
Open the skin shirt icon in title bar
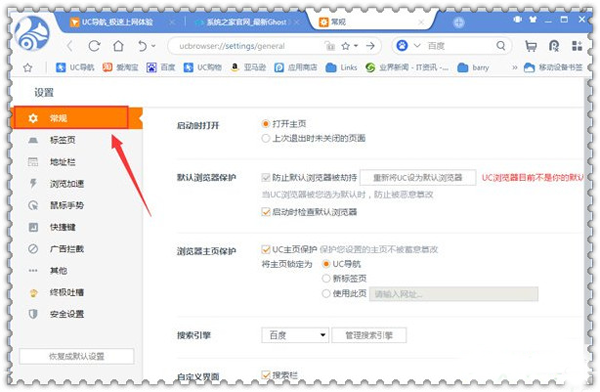coord(532,20)
